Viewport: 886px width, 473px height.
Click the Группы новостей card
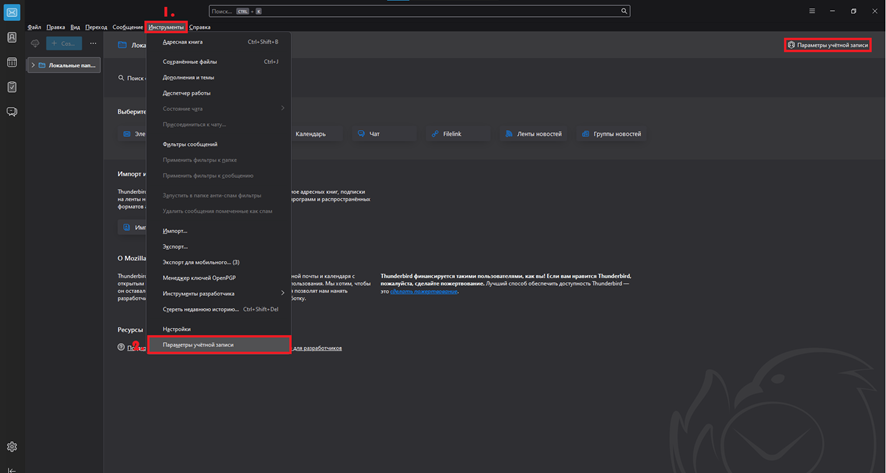coord(611,134)
